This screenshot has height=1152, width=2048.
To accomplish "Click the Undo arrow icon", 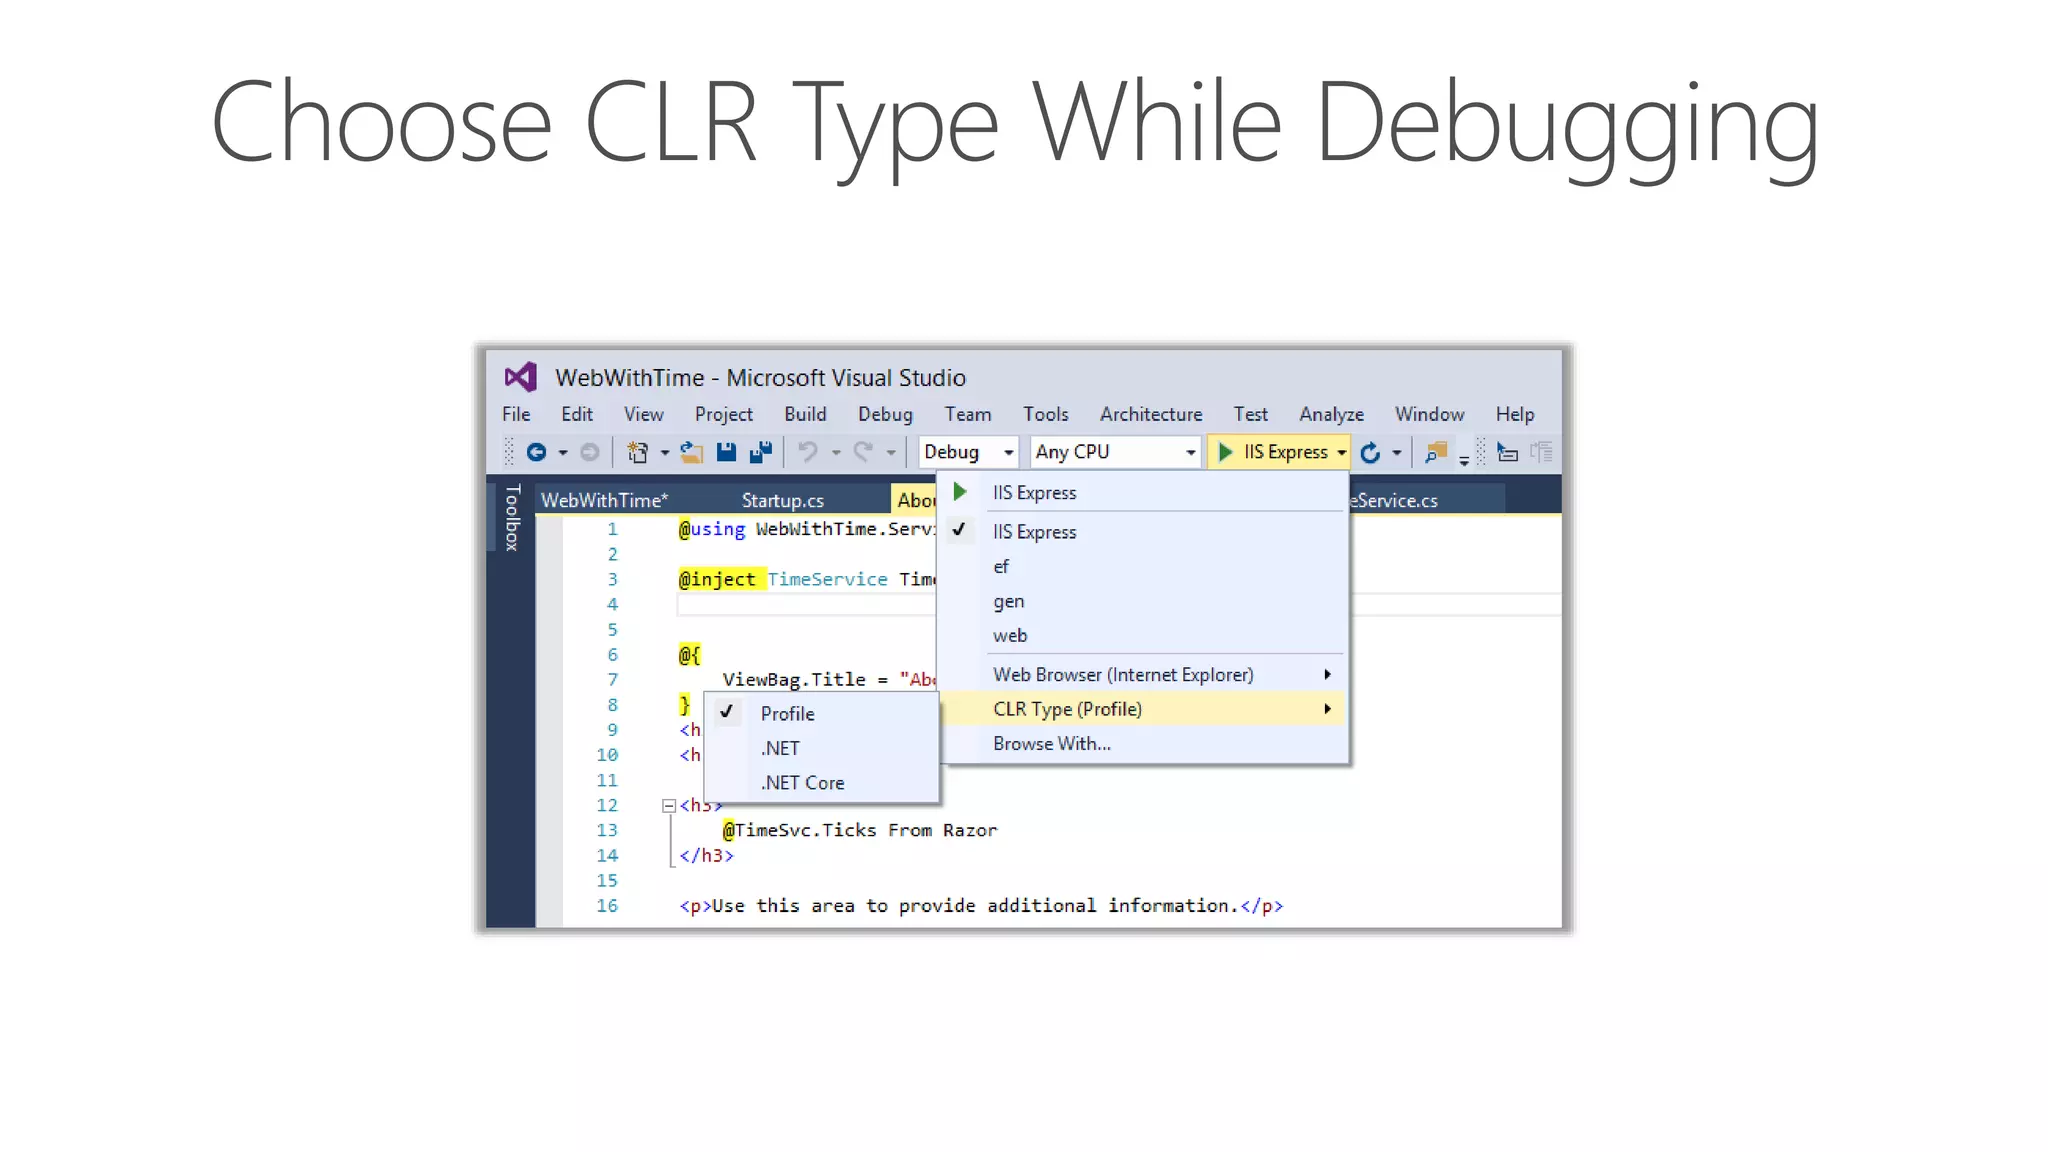I will tap(808, 453).
